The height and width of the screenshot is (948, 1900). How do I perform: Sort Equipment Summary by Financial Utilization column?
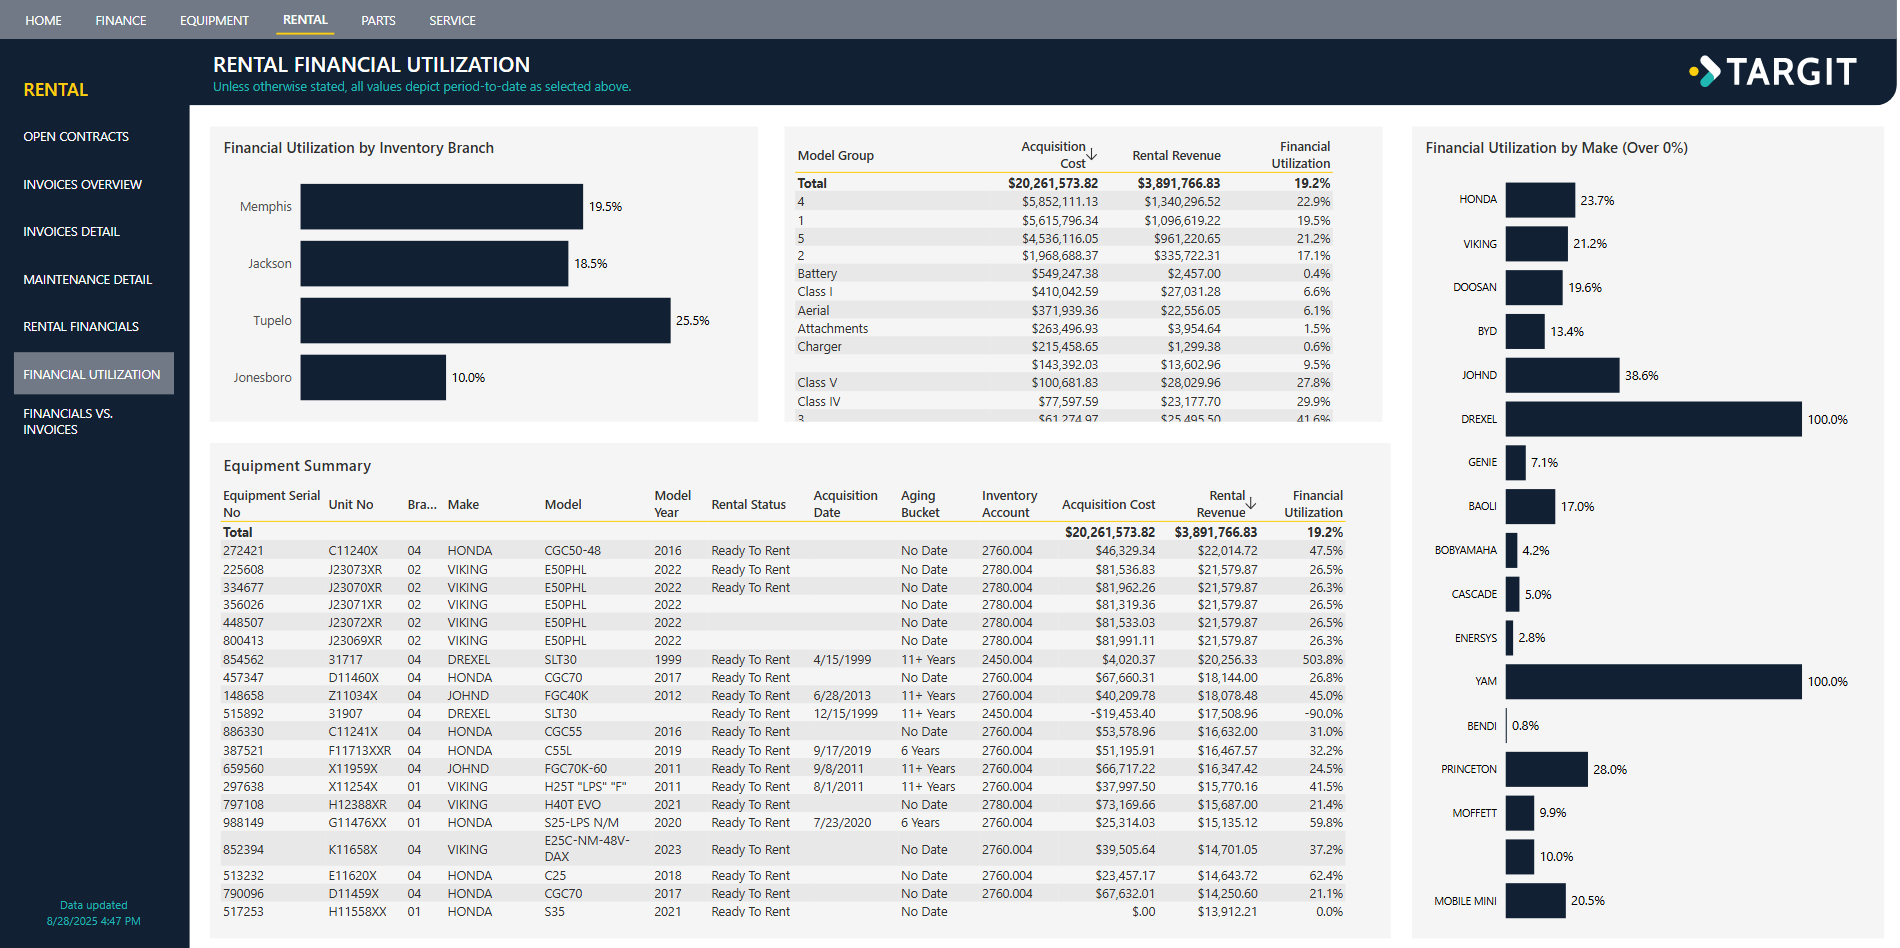coord(1314,503)
